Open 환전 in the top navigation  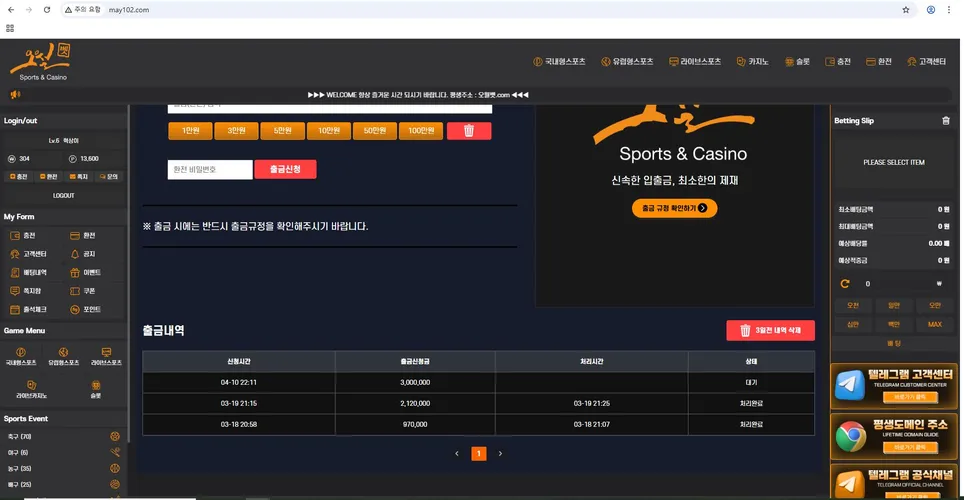tap(879, 62)
